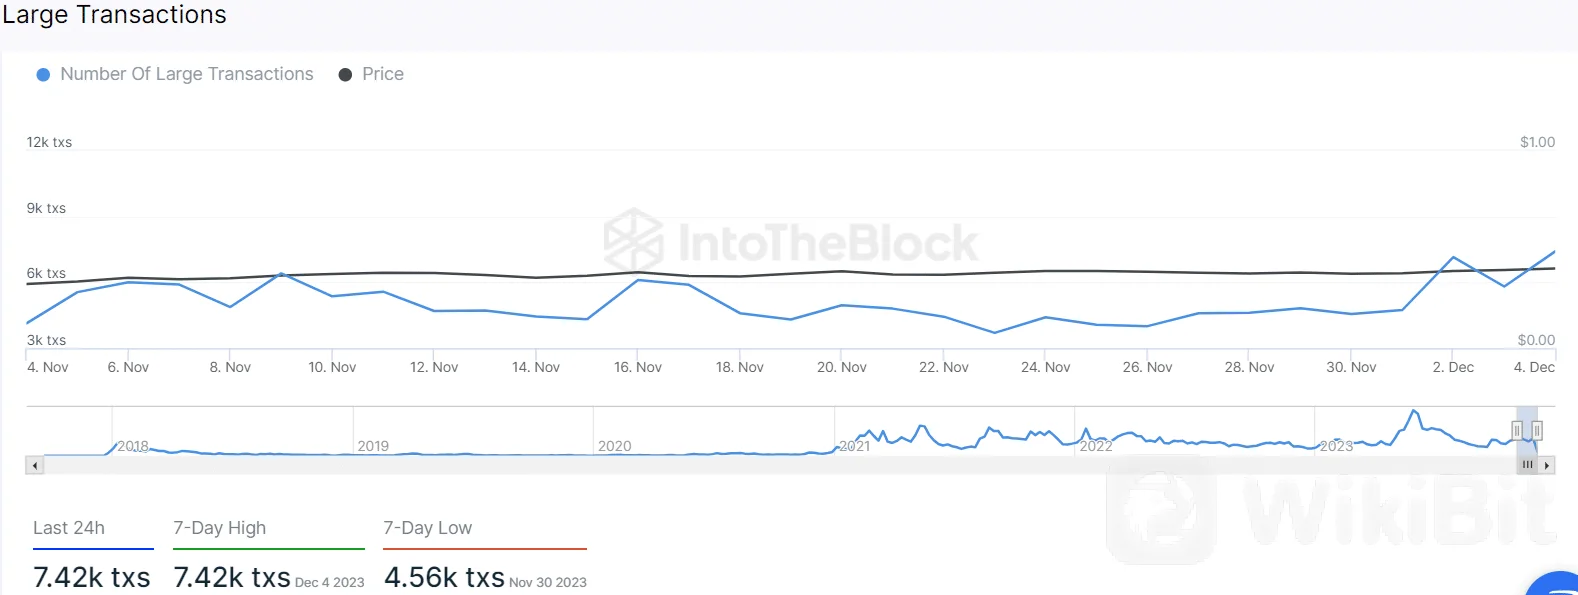
Task: Click the navigator scrollbar thumb grip
Action: [x=1527, y=465]
